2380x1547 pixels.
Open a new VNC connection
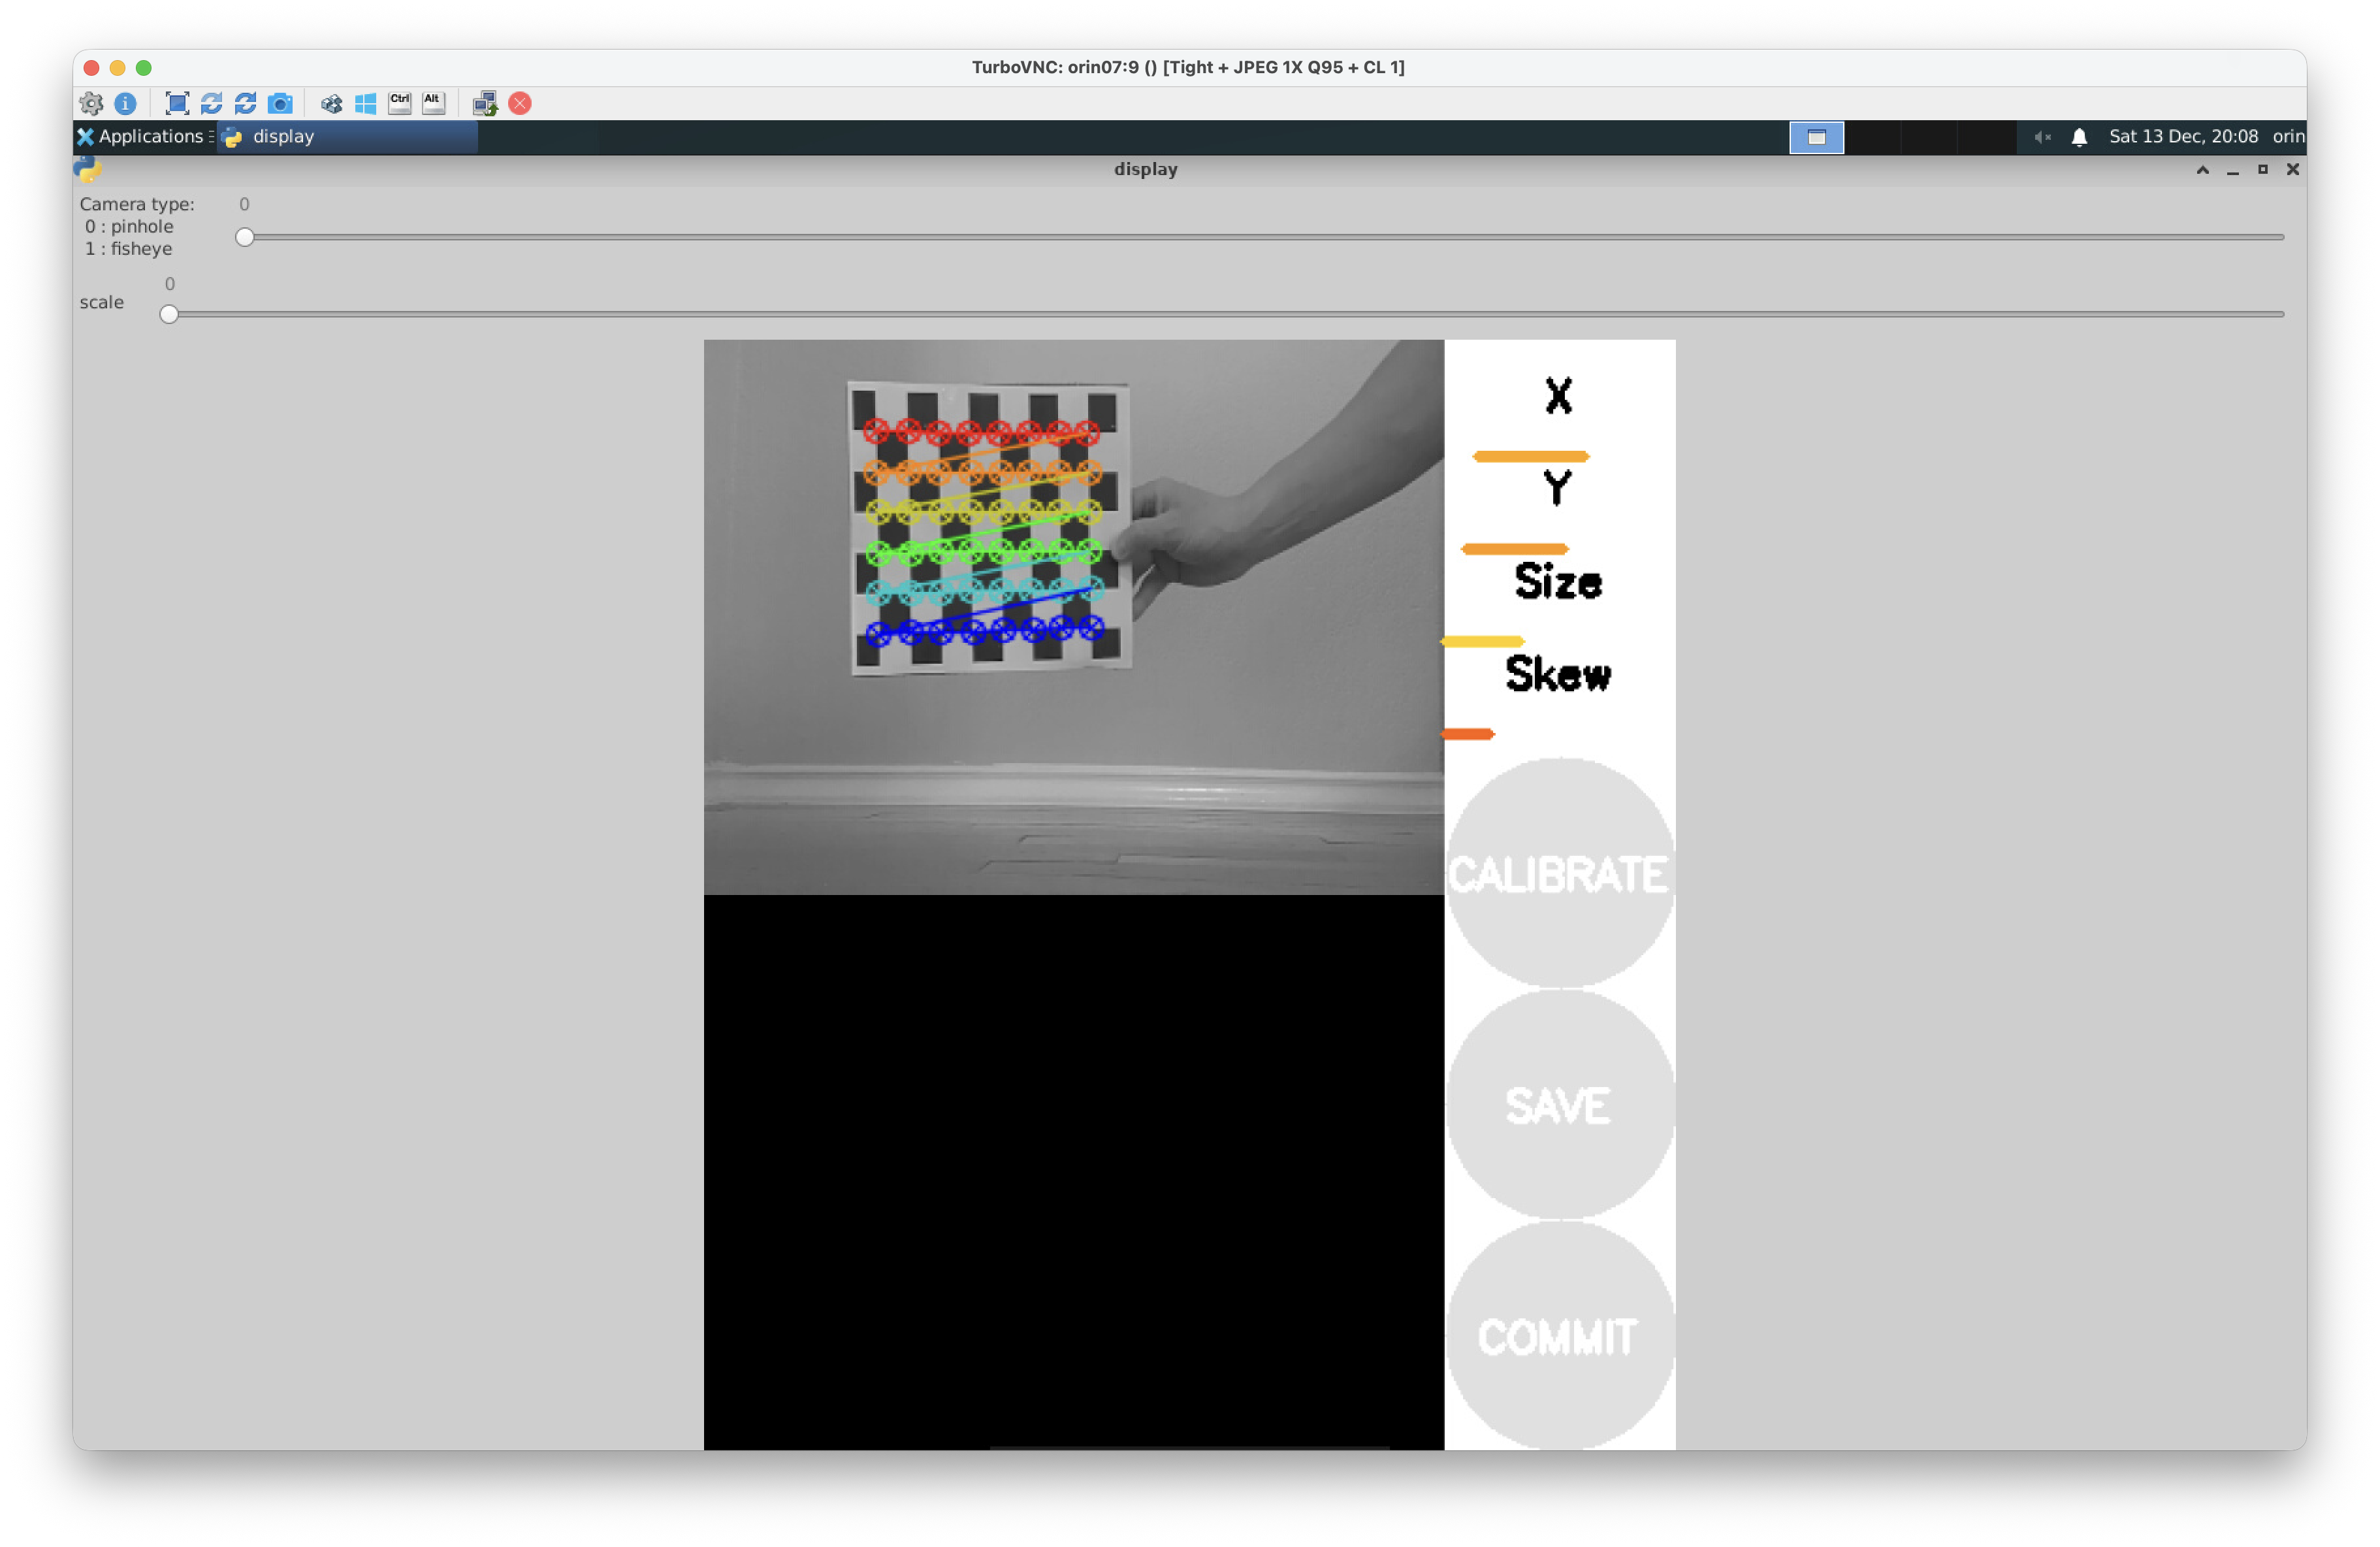(485, 103)
